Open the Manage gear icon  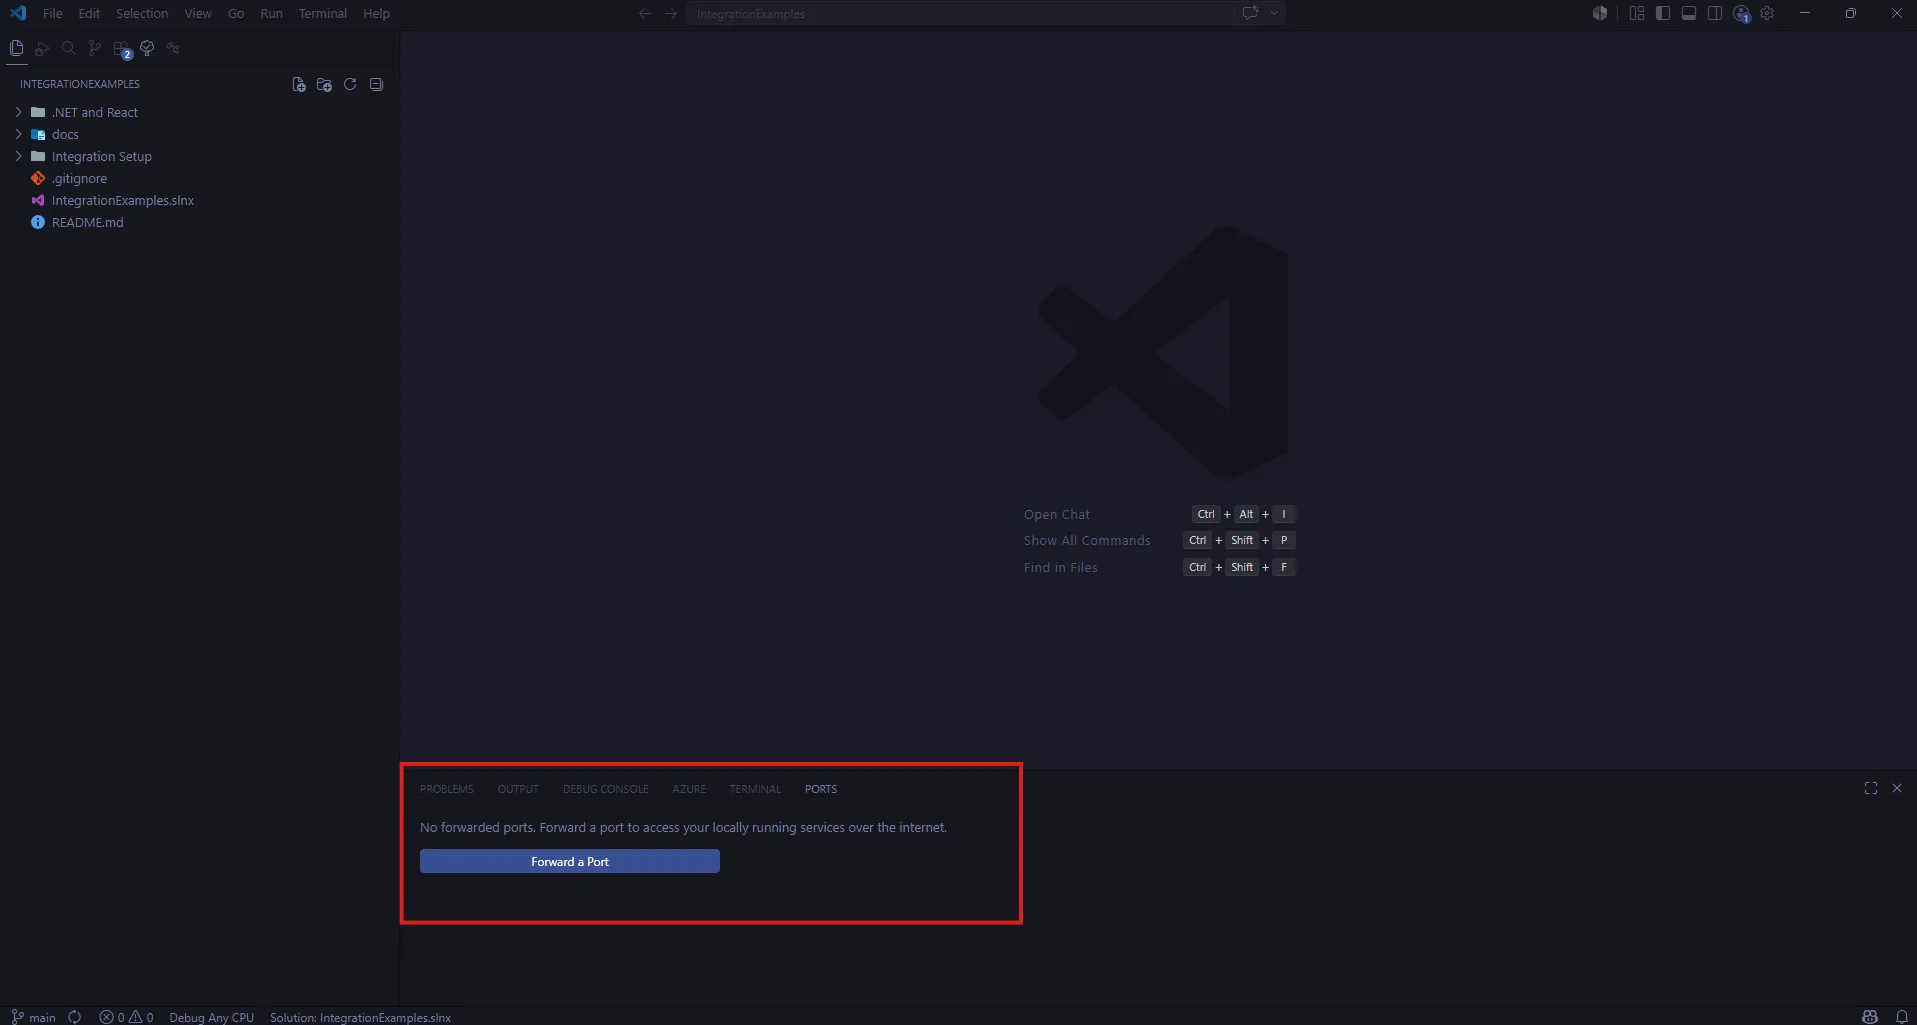tap(1767, 13)
